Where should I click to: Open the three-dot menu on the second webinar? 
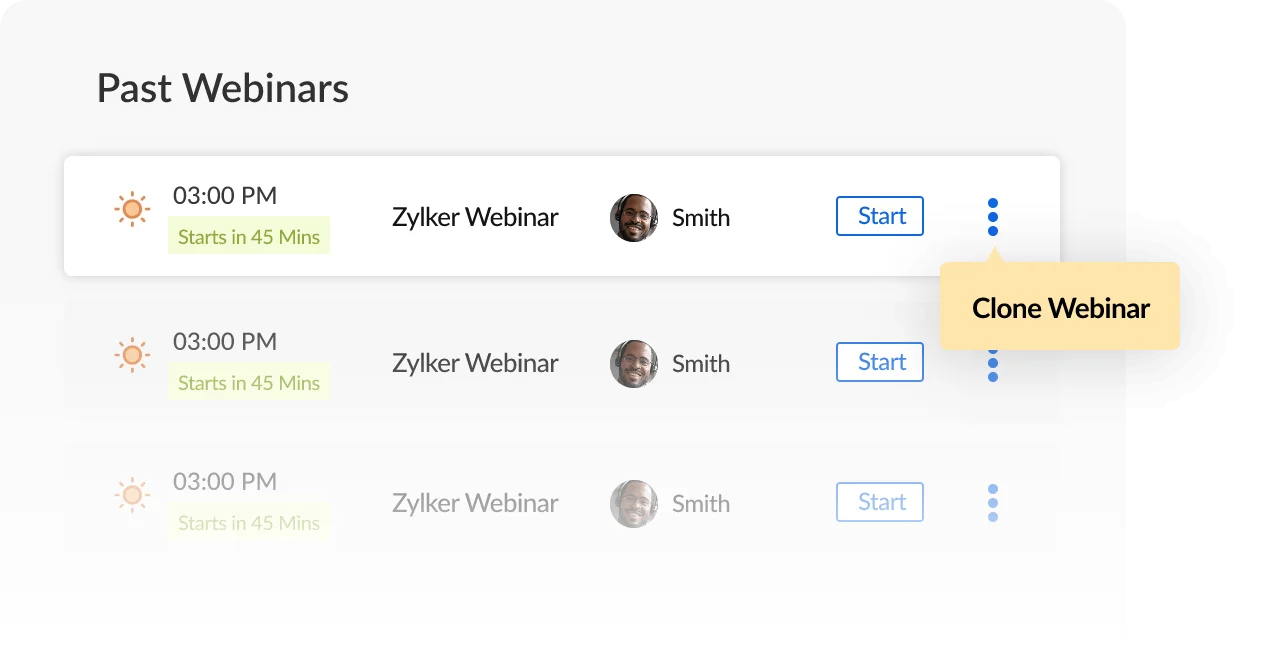point(992,363)
